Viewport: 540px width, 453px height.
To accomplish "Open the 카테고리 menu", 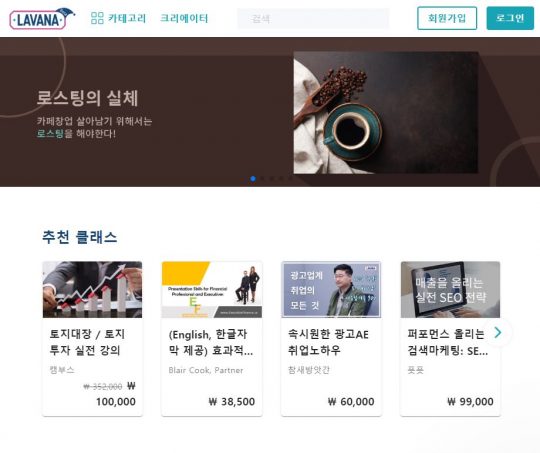I will click(x=127, y=18).
